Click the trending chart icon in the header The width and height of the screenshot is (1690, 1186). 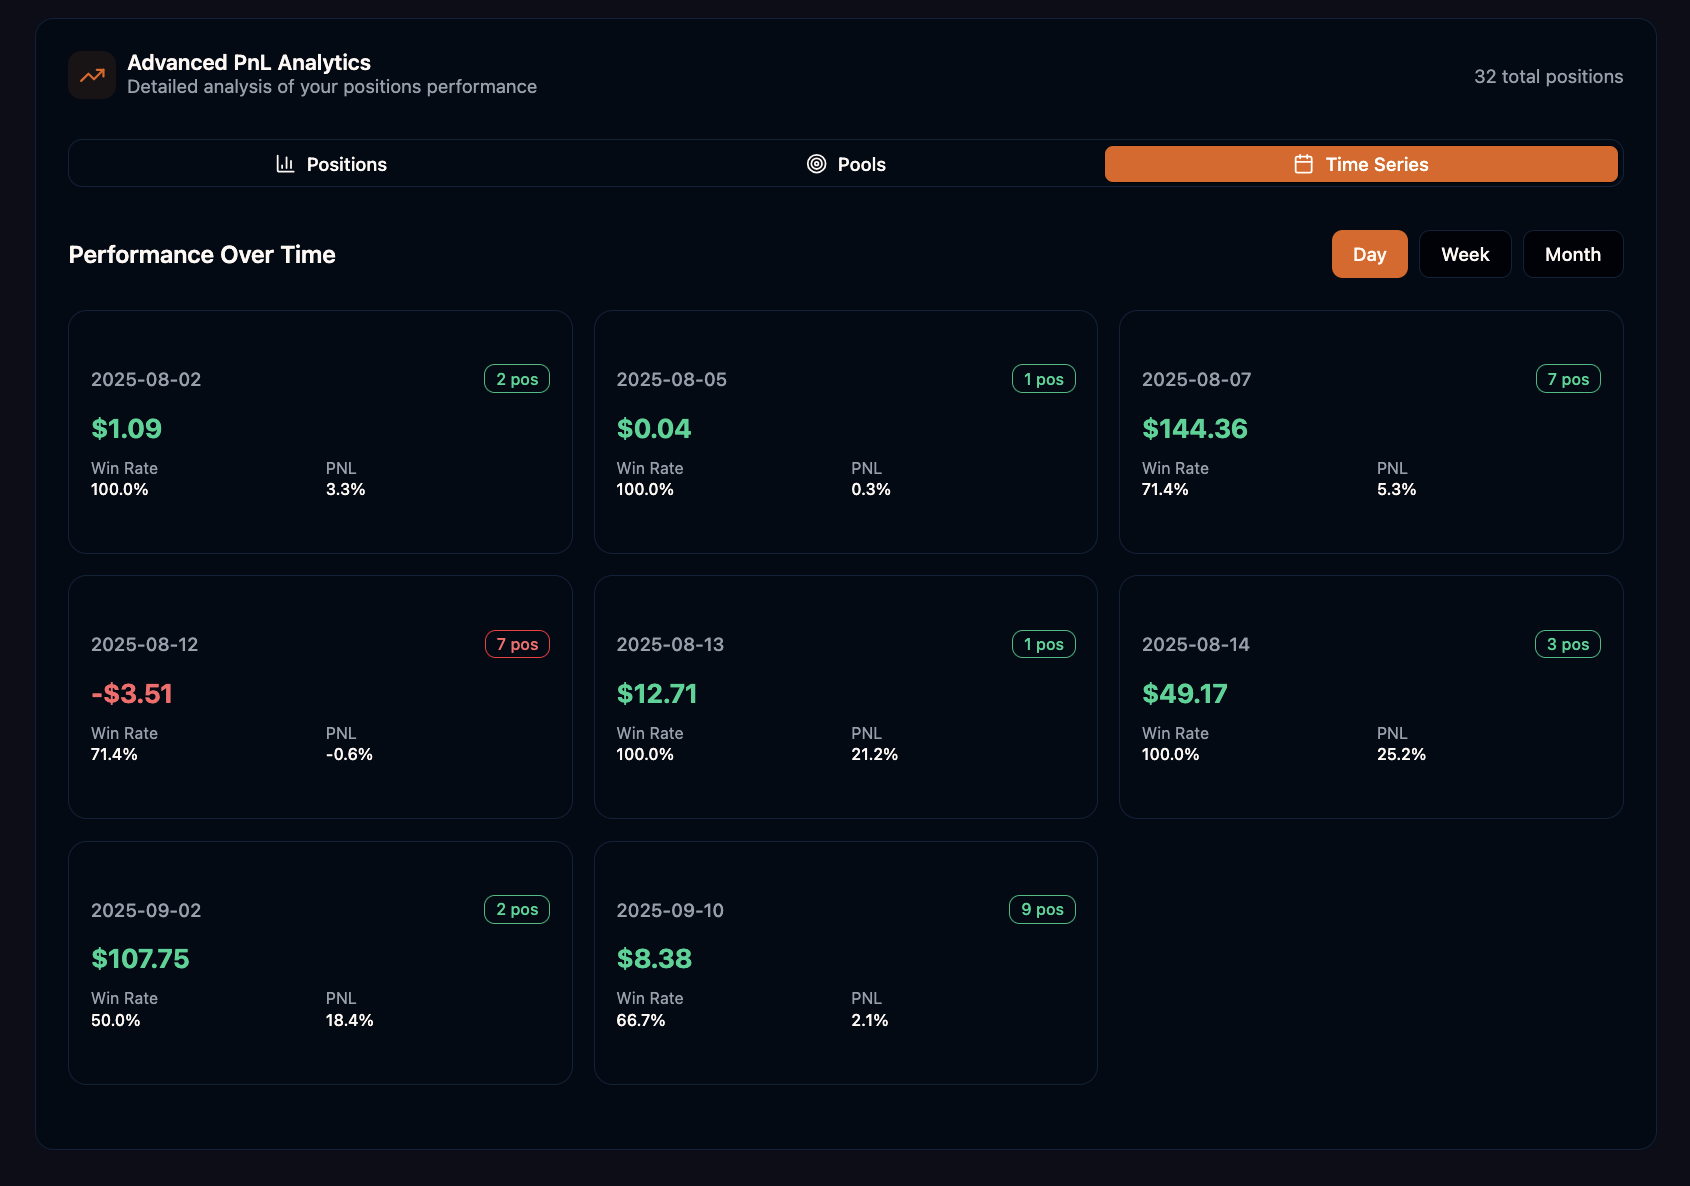click(x=91, y=74)
